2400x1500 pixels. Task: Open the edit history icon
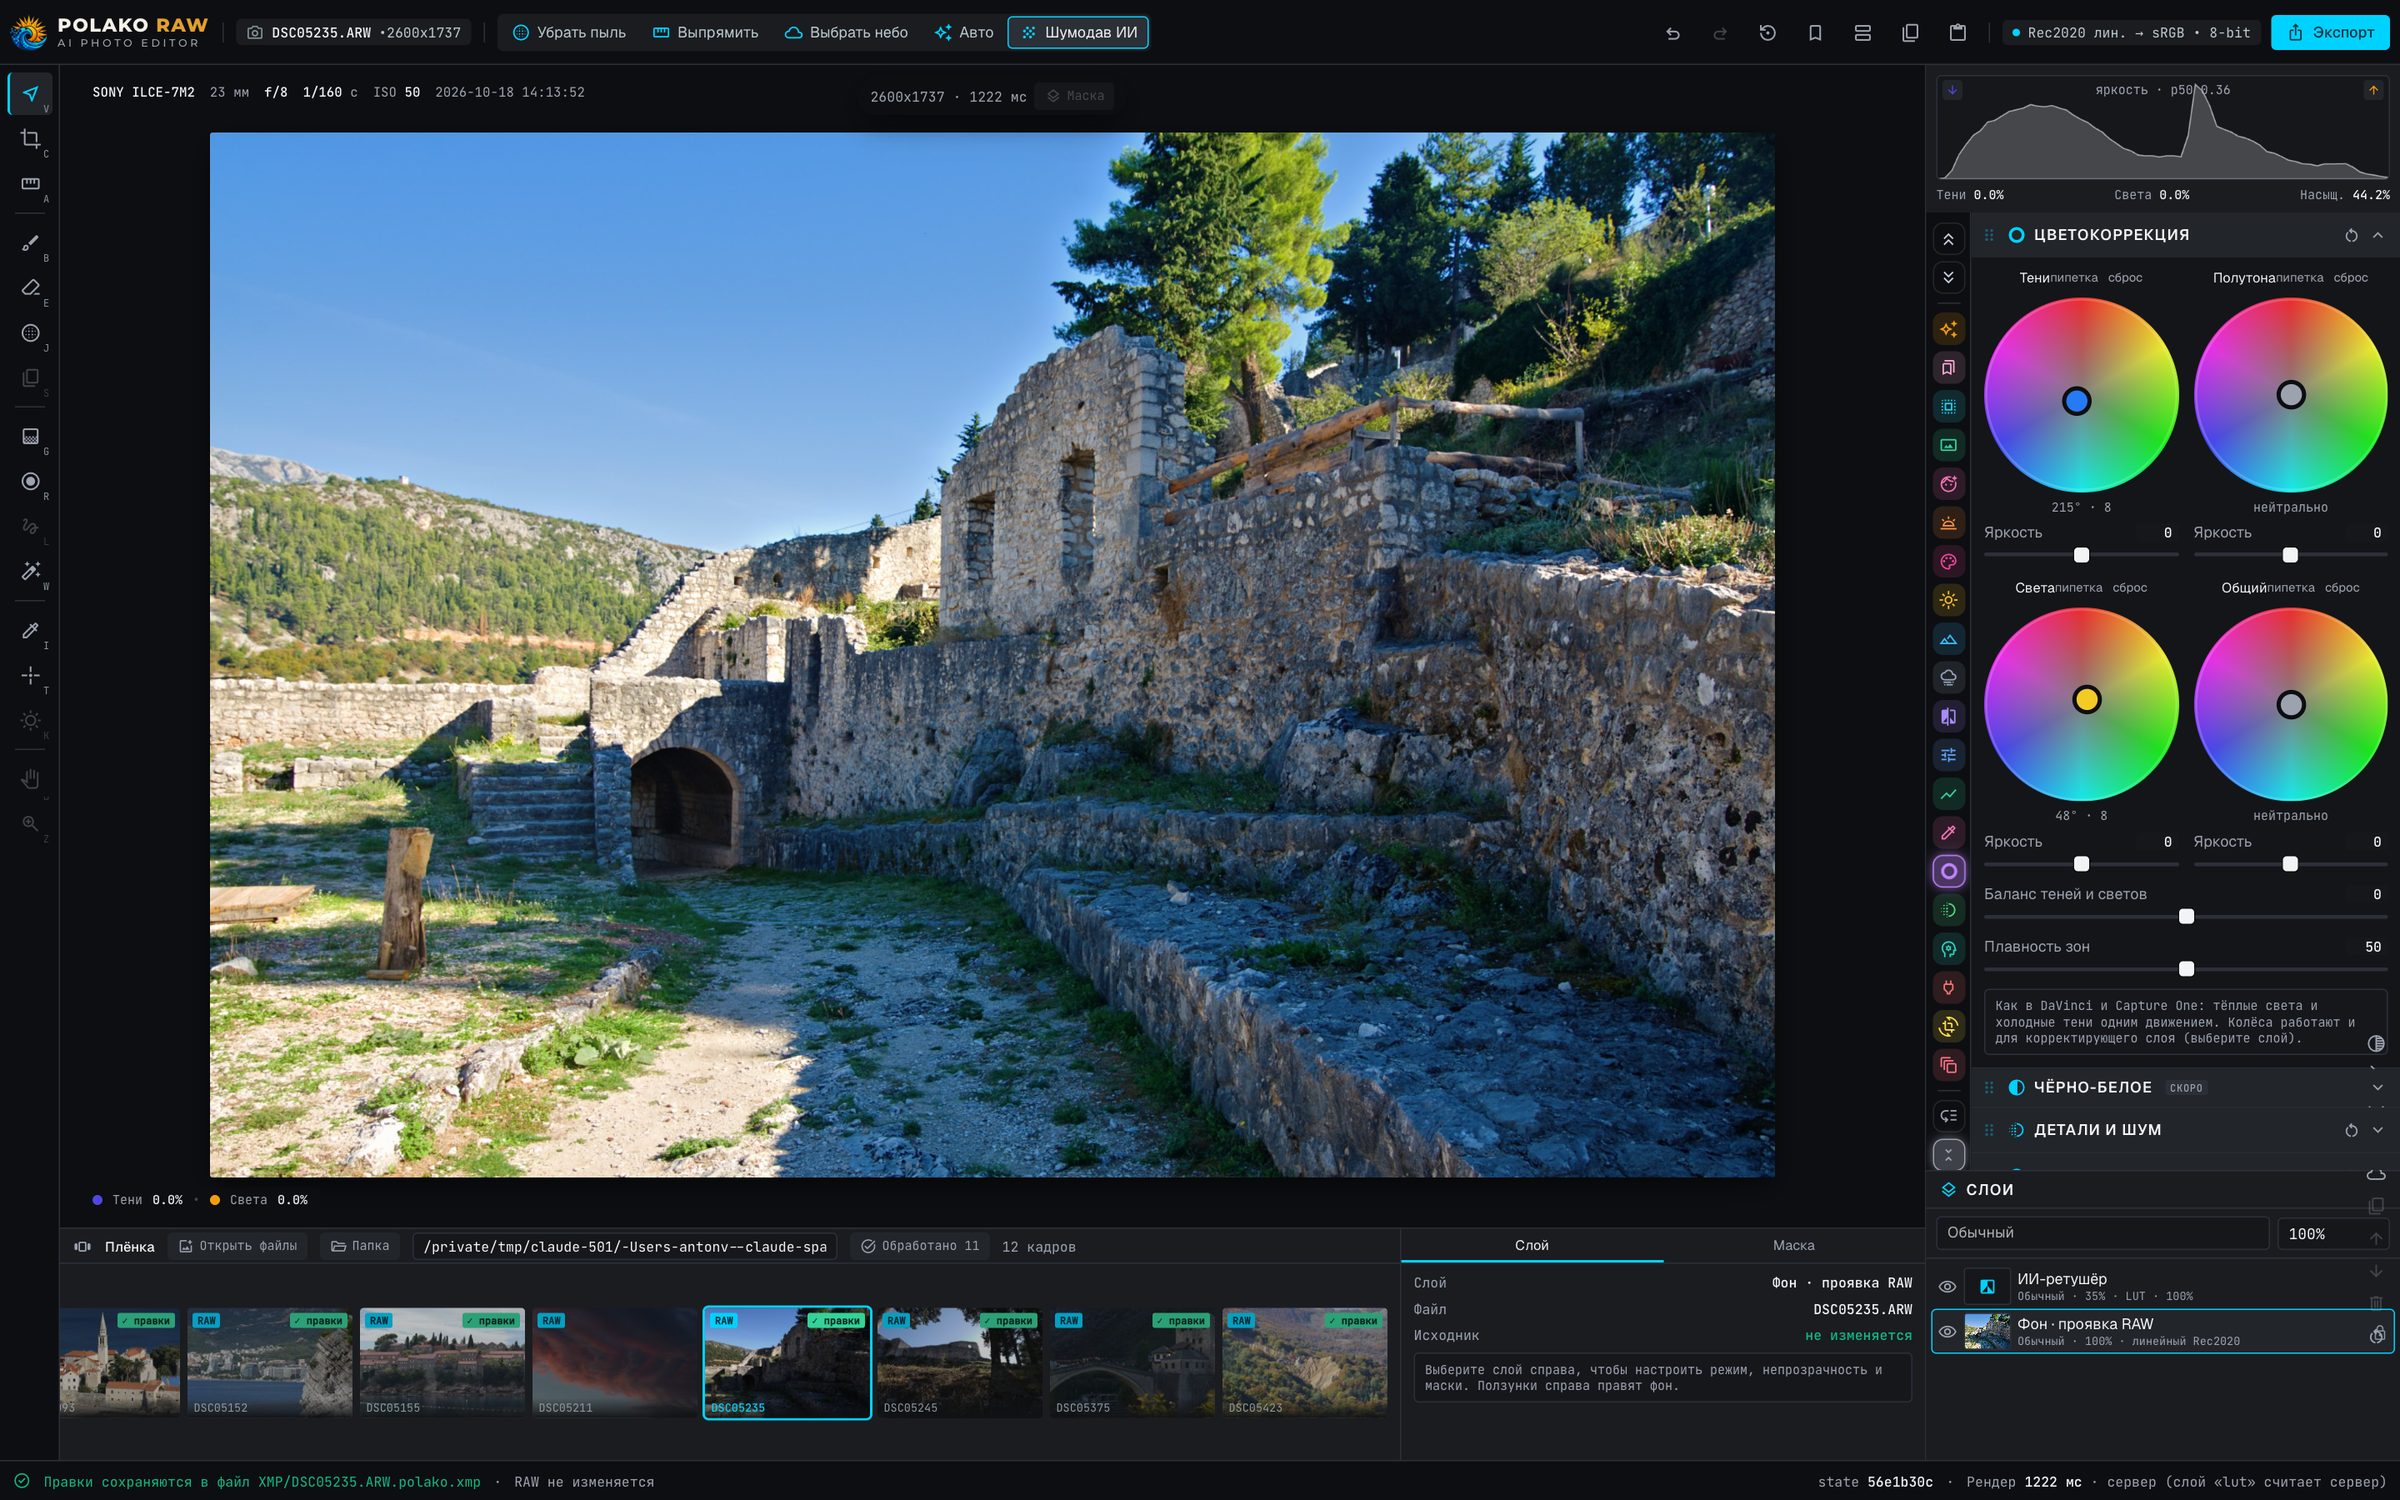[1768, 33]
